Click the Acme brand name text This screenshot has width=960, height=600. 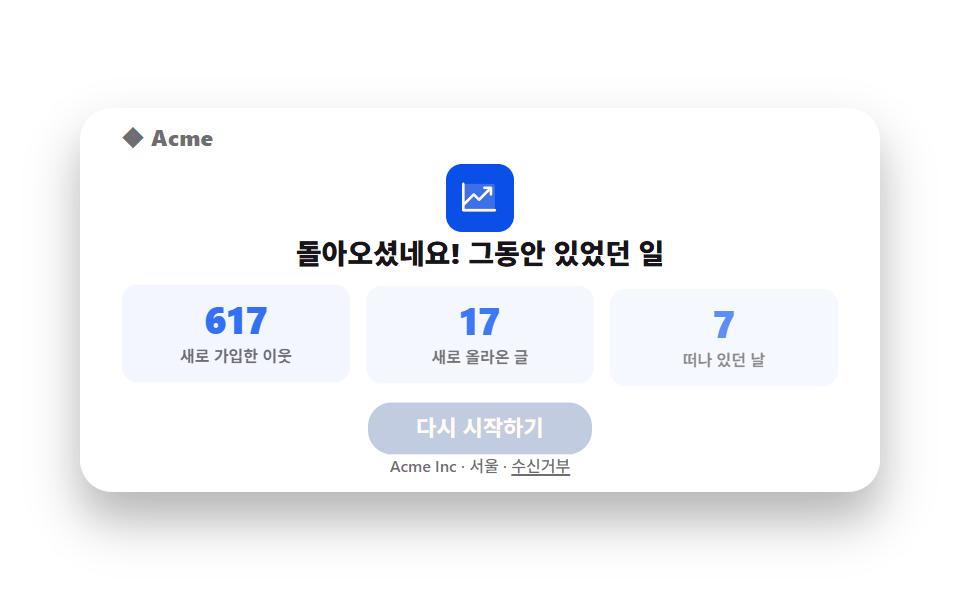182,138
